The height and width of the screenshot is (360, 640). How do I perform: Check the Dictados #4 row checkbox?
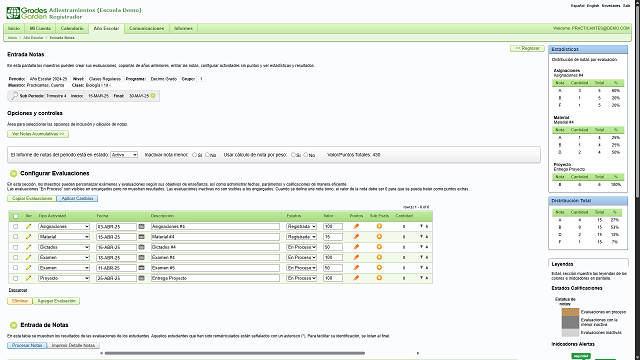(16, 247)
